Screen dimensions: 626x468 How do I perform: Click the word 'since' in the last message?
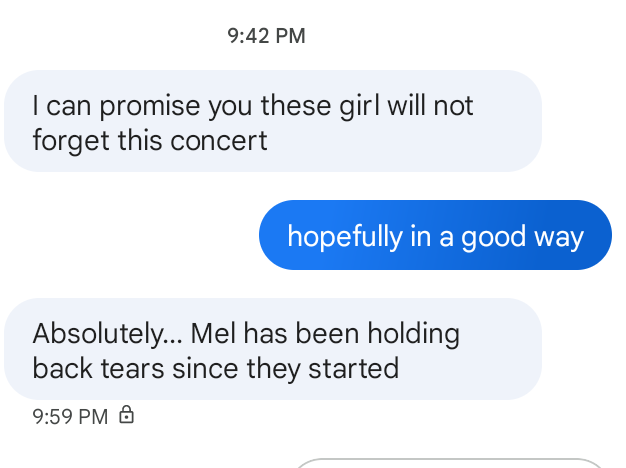(206, 369)
